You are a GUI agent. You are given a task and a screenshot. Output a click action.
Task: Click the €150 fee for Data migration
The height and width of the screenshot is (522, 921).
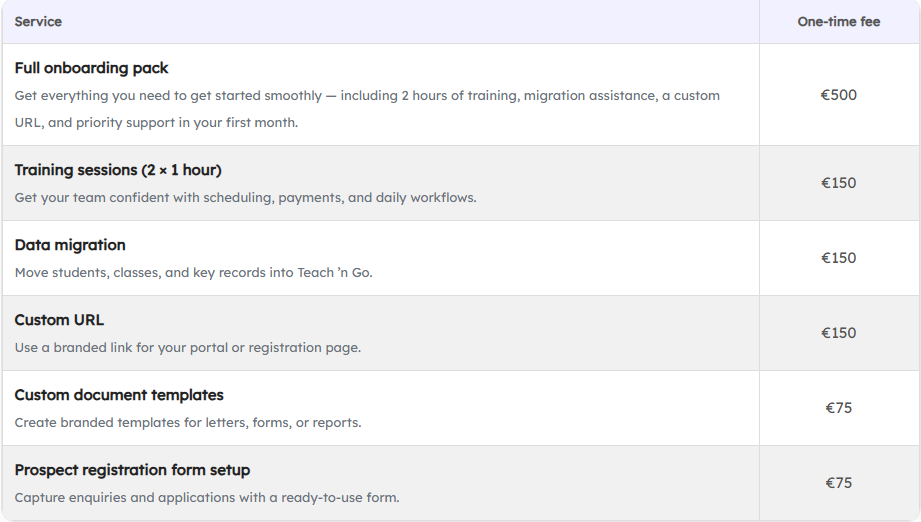[x=838, y=258]
